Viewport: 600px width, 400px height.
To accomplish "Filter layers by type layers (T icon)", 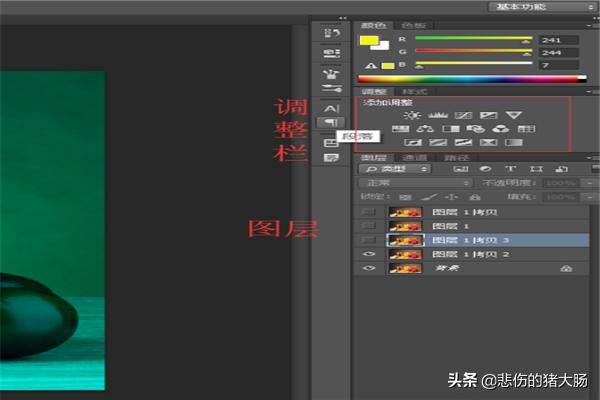I will coord(510,169).
